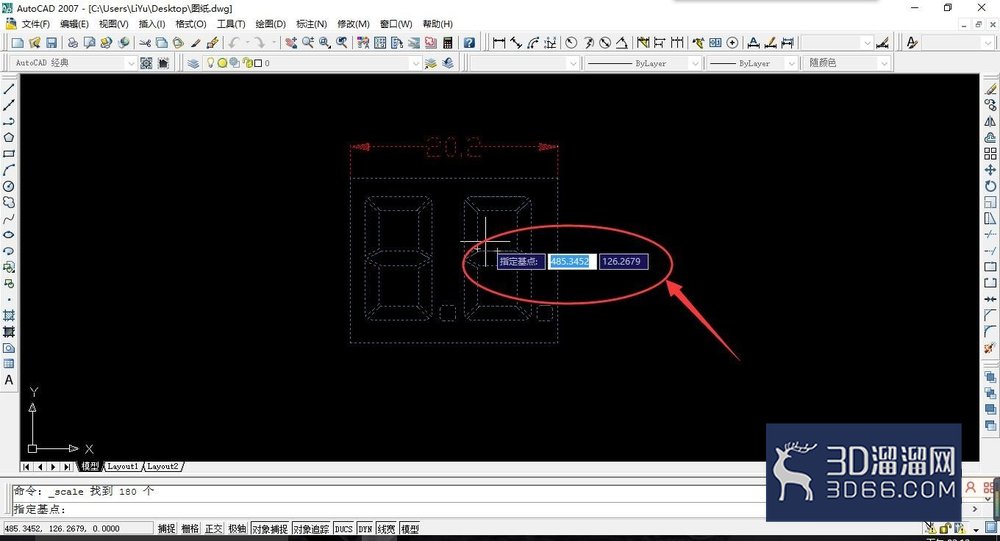
Task: Open the Layer Properties Manager icon
Action: [x=193, y=63]
